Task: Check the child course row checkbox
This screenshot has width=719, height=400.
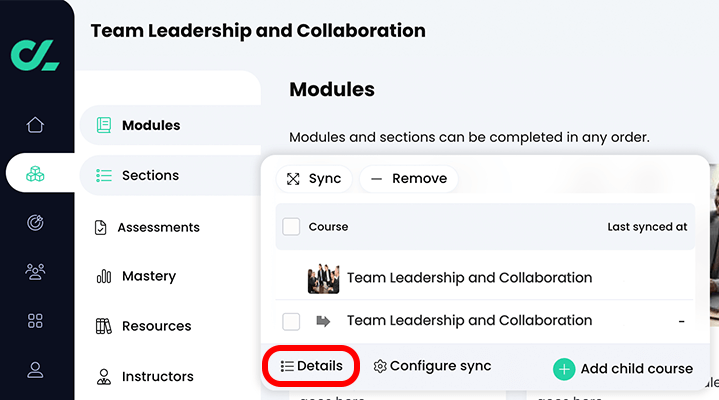Action: pyautogui.click(x=291, y=321)
